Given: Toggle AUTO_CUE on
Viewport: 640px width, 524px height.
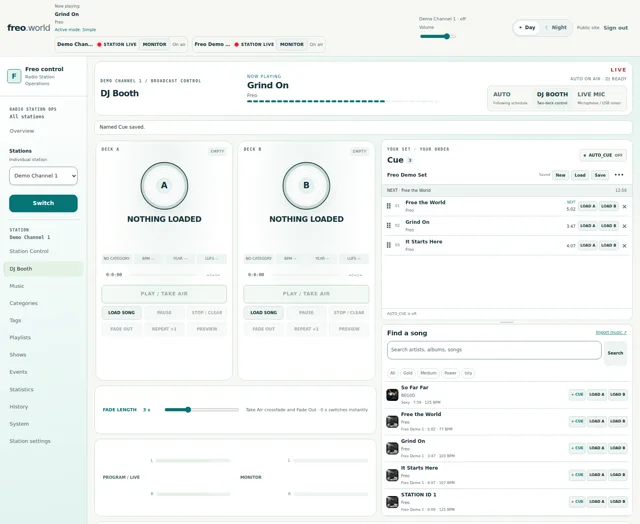Looking at the screenshot, I should [x=603, y=155].
